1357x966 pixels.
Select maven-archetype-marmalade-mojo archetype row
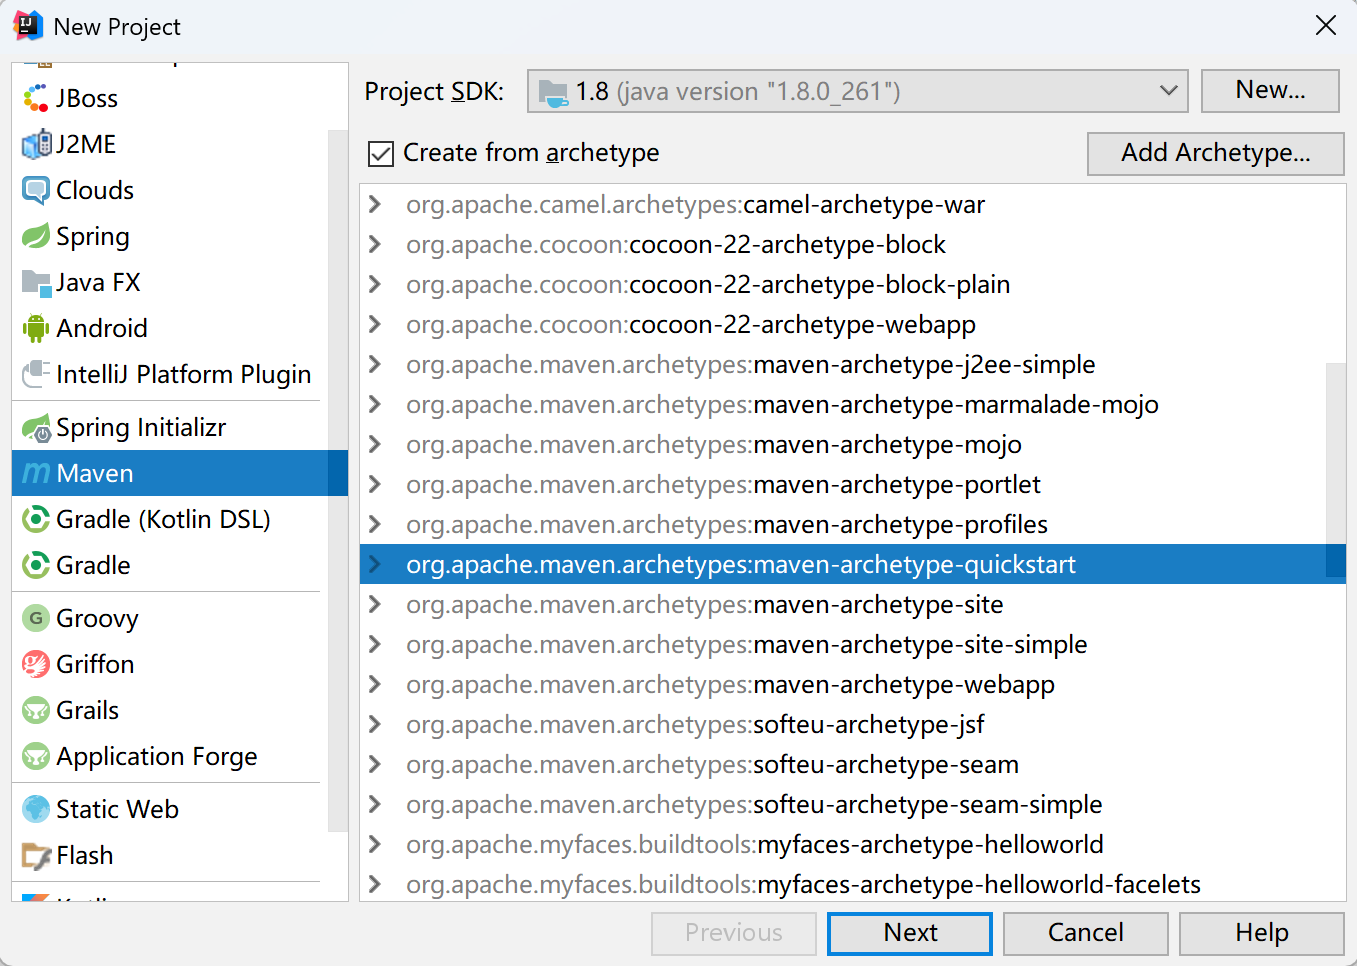pyautogui.click(x=852, y=404)
